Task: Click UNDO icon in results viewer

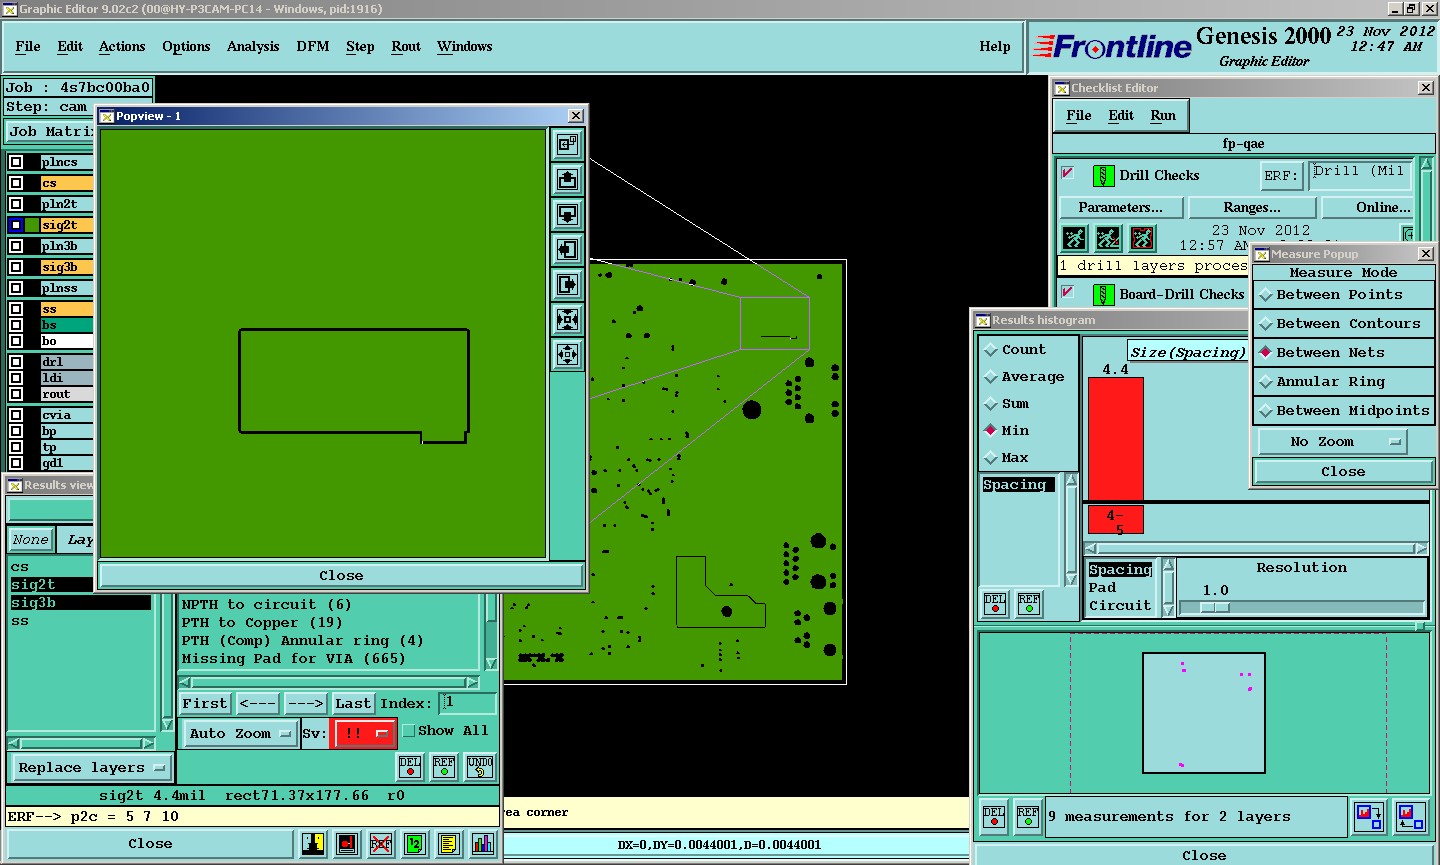Action: (x=480, y=767)
